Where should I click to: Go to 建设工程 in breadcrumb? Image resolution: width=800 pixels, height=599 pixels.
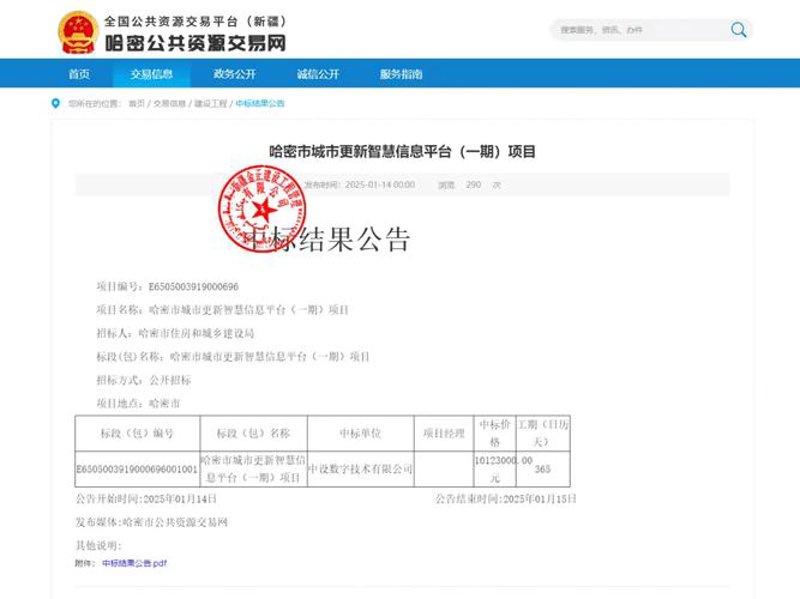point(211,104)
